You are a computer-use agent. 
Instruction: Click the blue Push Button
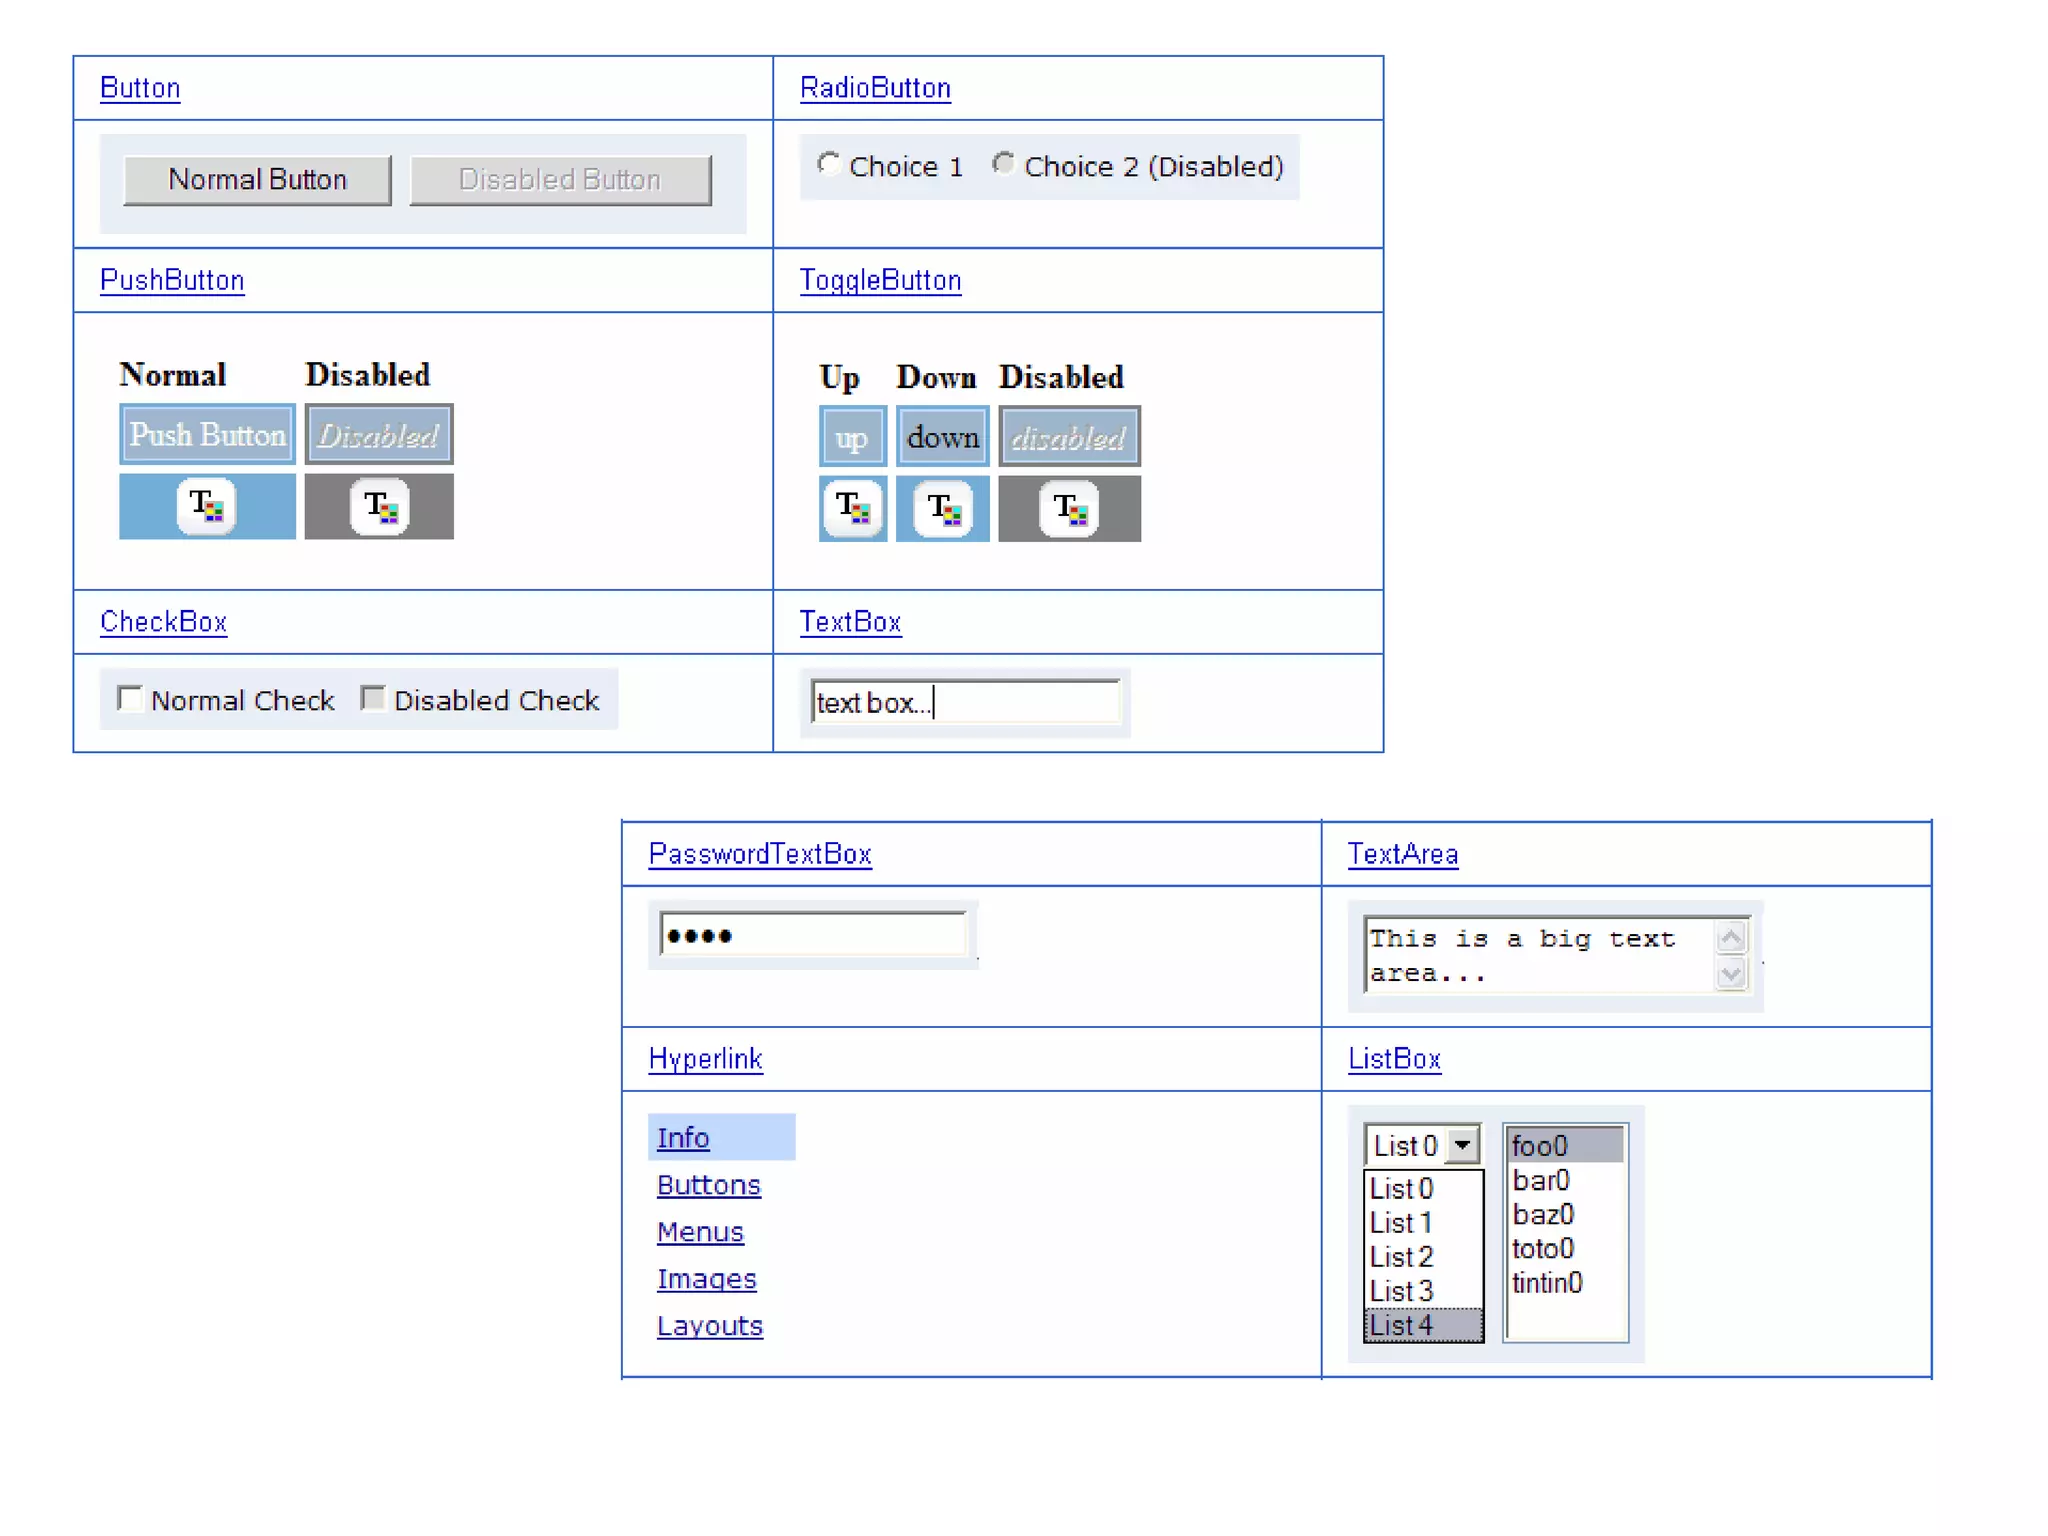click(x=207, y=435)
